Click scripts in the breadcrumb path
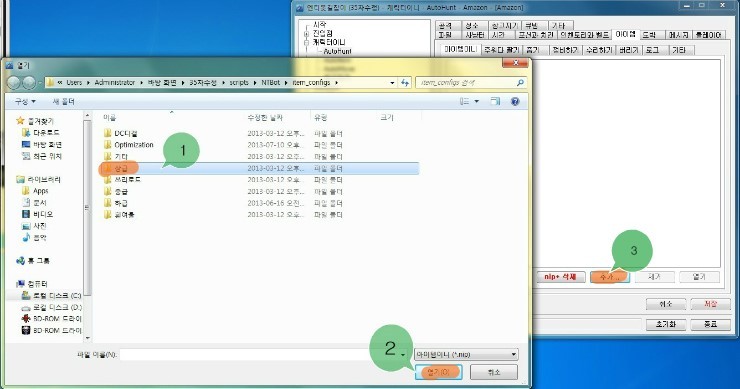This screenshot has width=740, height=389. [239, 83]
